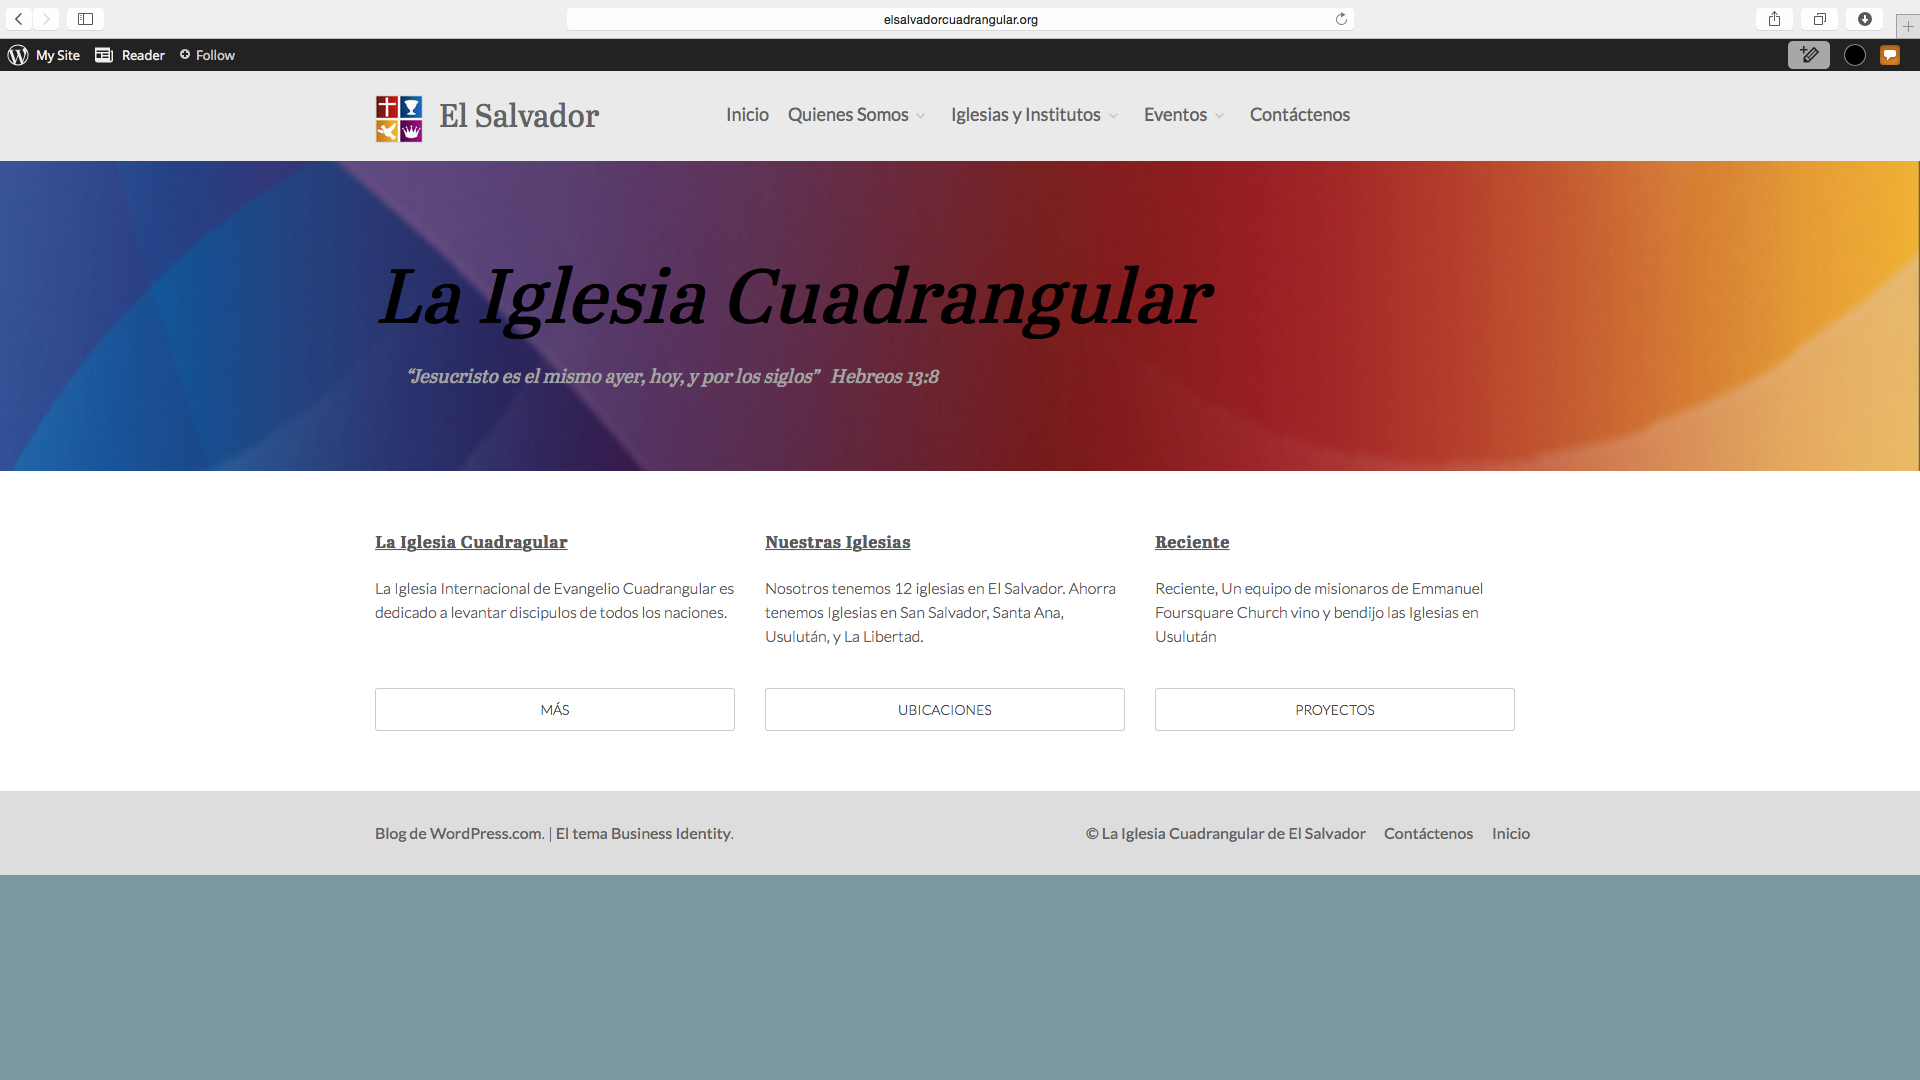Viewport: 1920px width, 1080px height.
Task: Show all tabs overview icon
Action: coord(1819,19)
